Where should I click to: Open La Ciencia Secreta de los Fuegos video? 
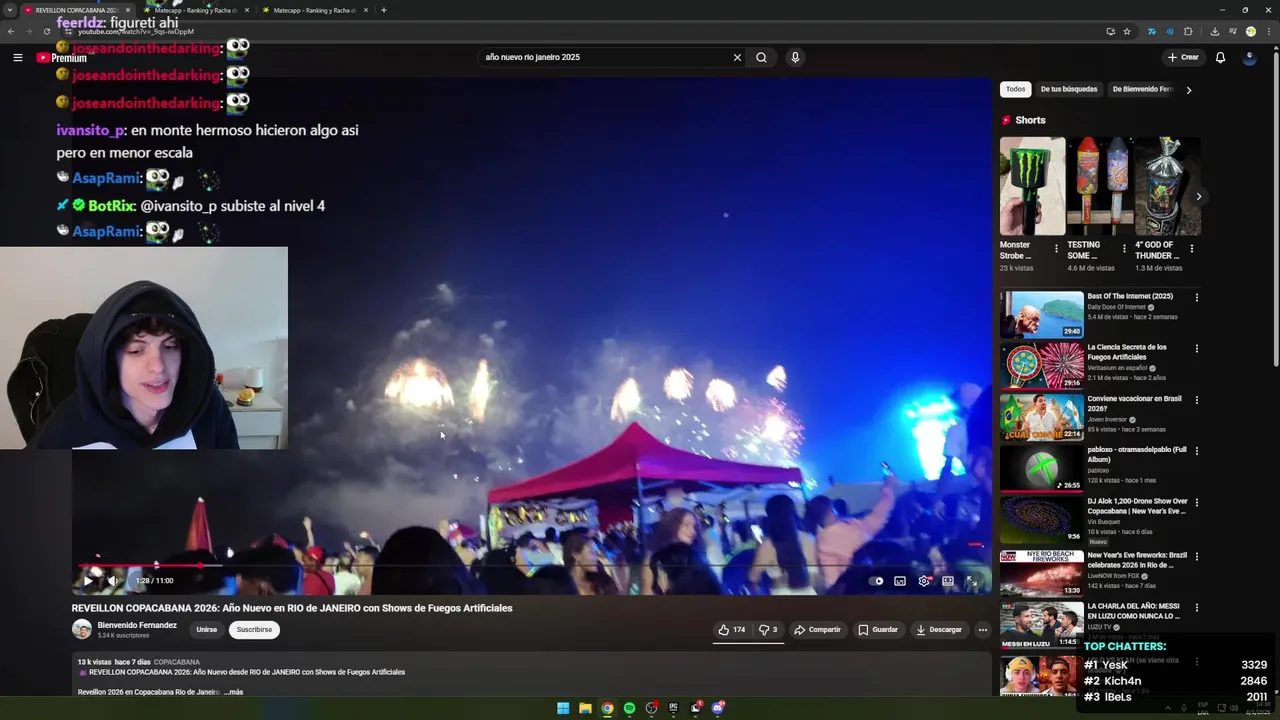pos(1041,366)
